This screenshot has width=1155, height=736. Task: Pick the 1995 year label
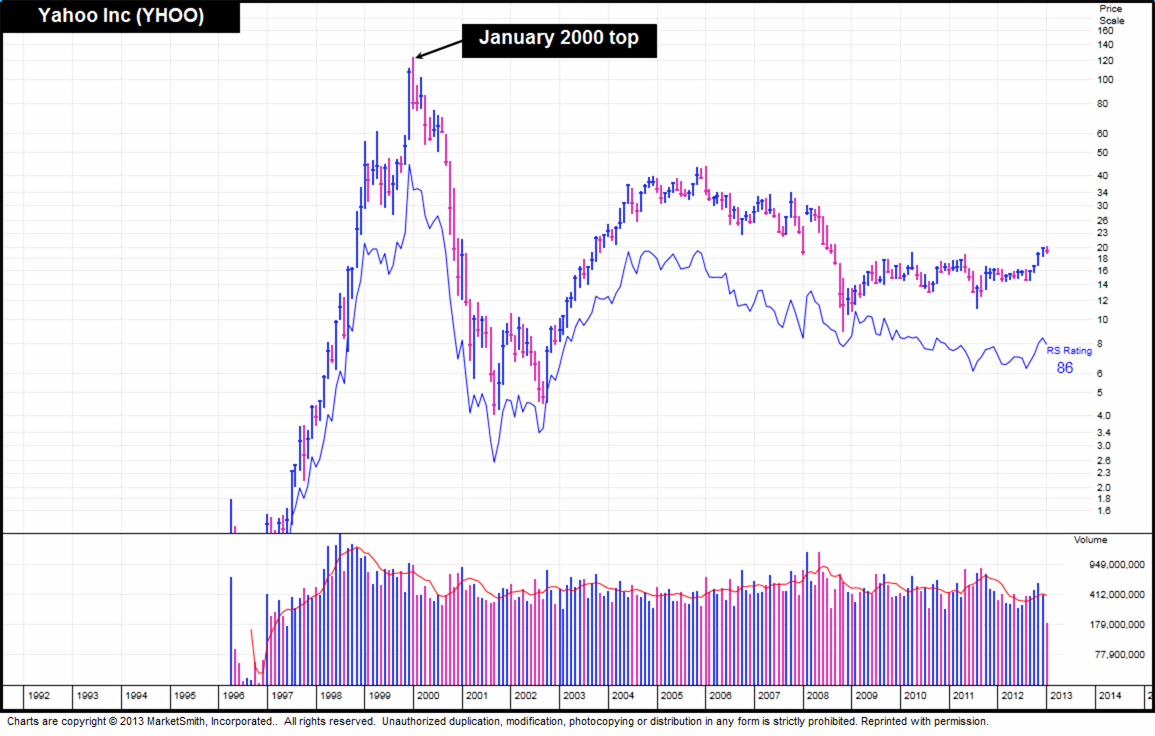(x=185, y=695)
